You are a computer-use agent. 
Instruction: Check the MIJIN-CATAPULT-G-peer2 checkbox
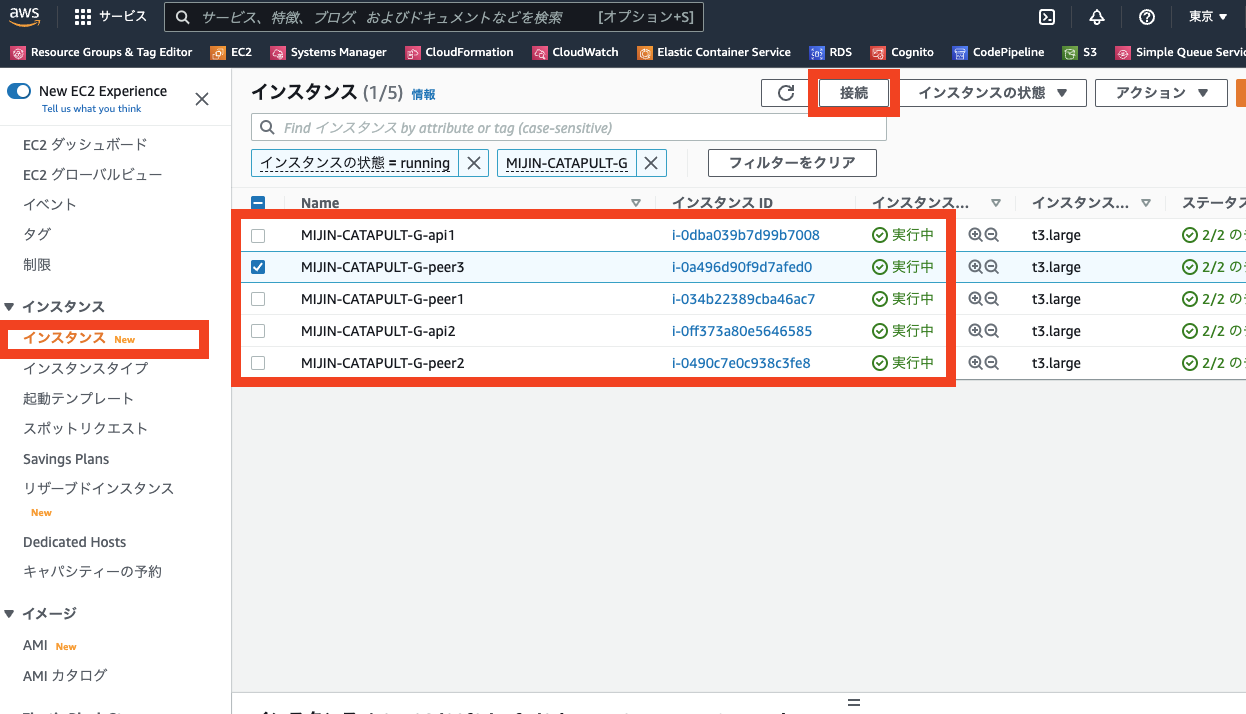click(x=258, y=363)
